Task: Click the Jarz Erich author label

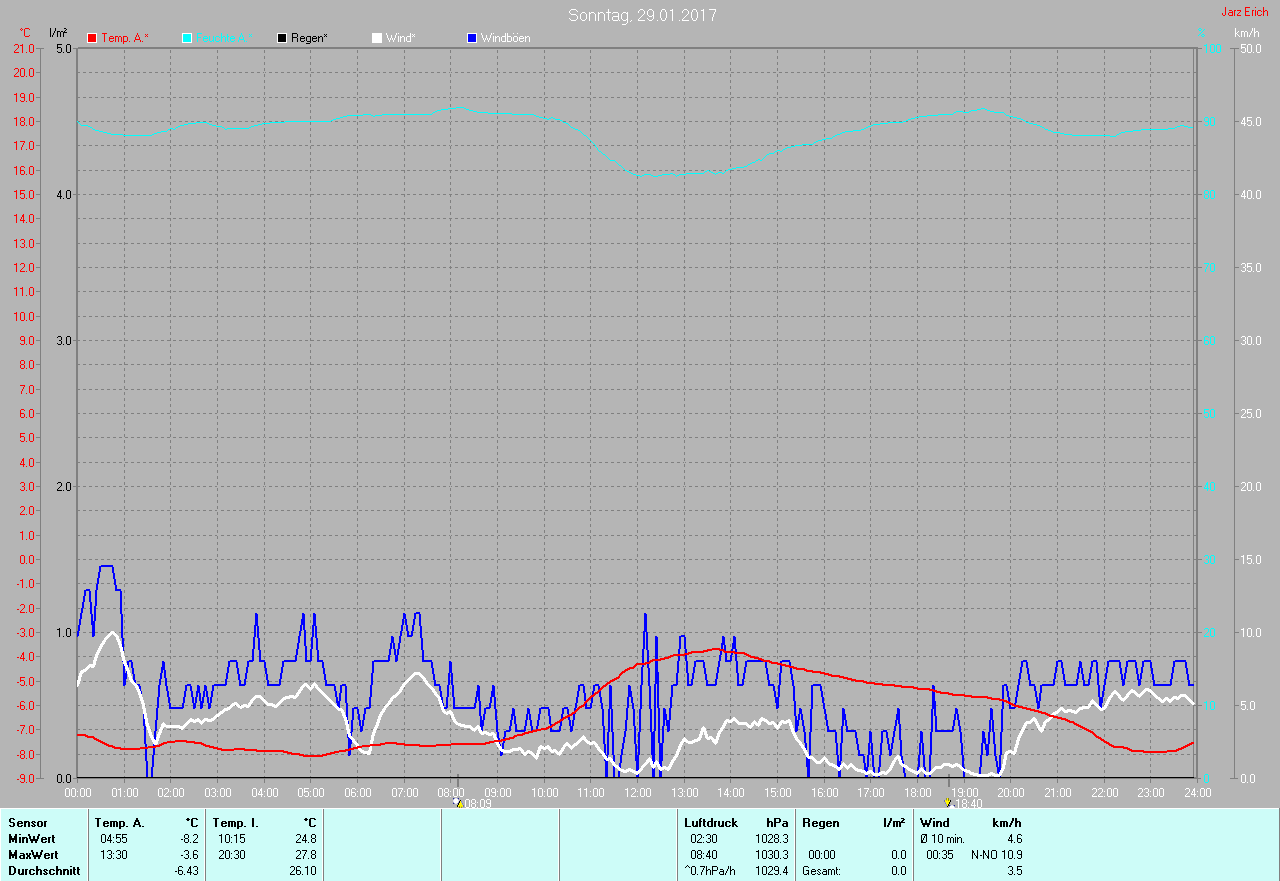Action: tap(1244, 12)
